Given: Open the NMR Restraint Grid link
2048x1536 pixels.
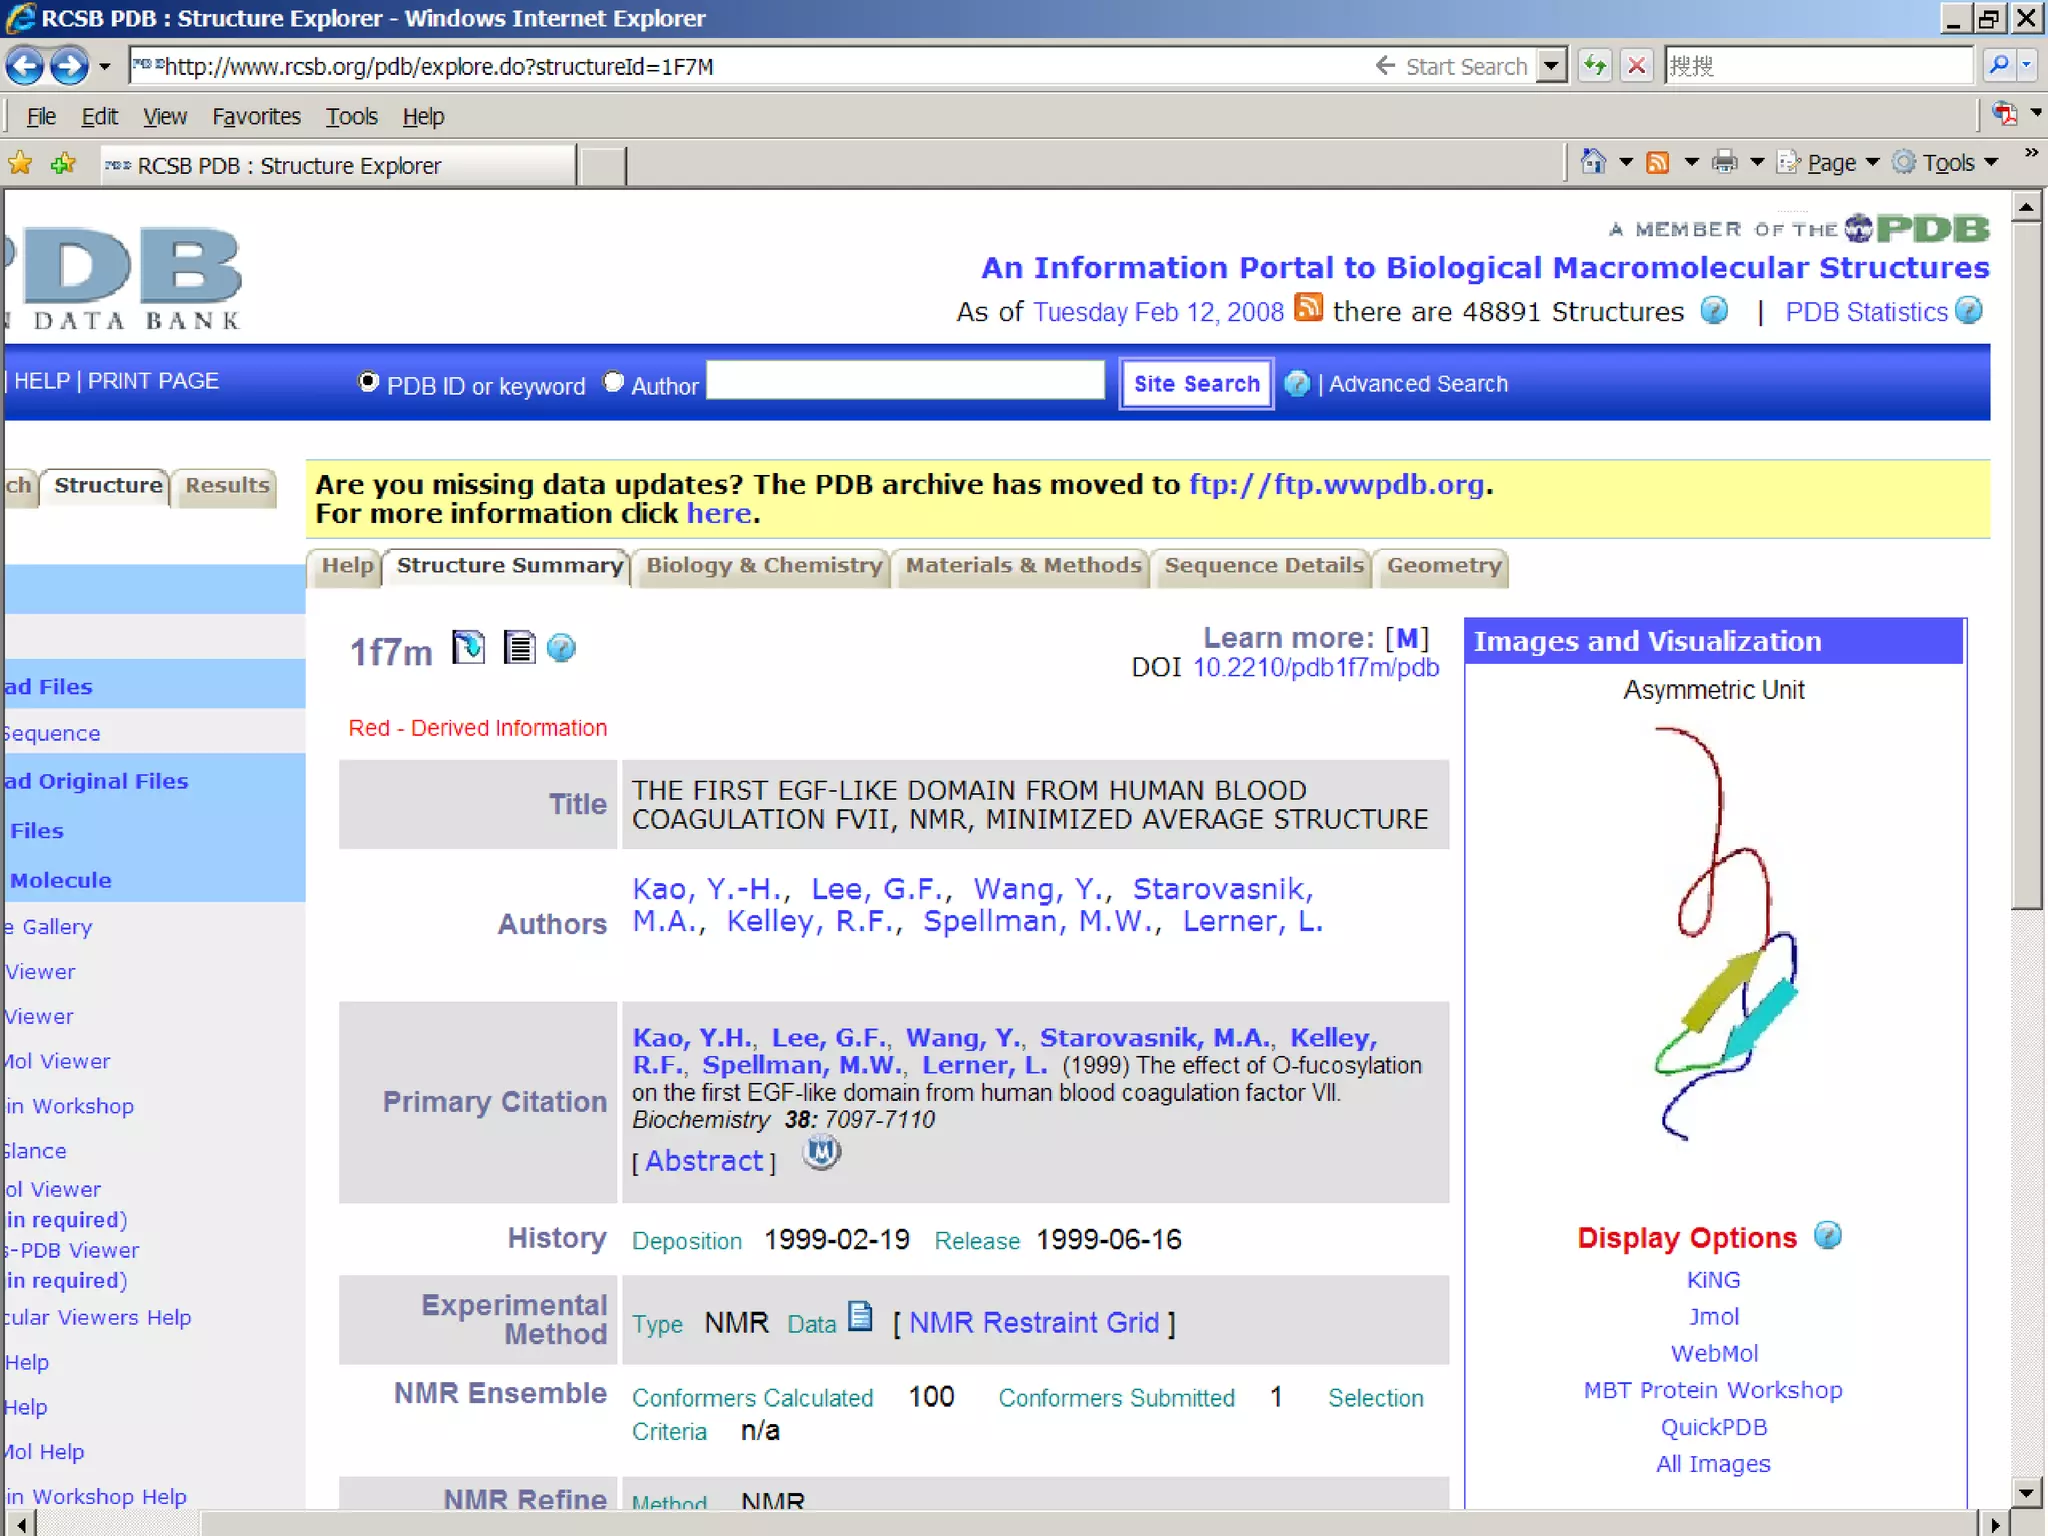Looking at the screenshot, I should (1034, 1323).
